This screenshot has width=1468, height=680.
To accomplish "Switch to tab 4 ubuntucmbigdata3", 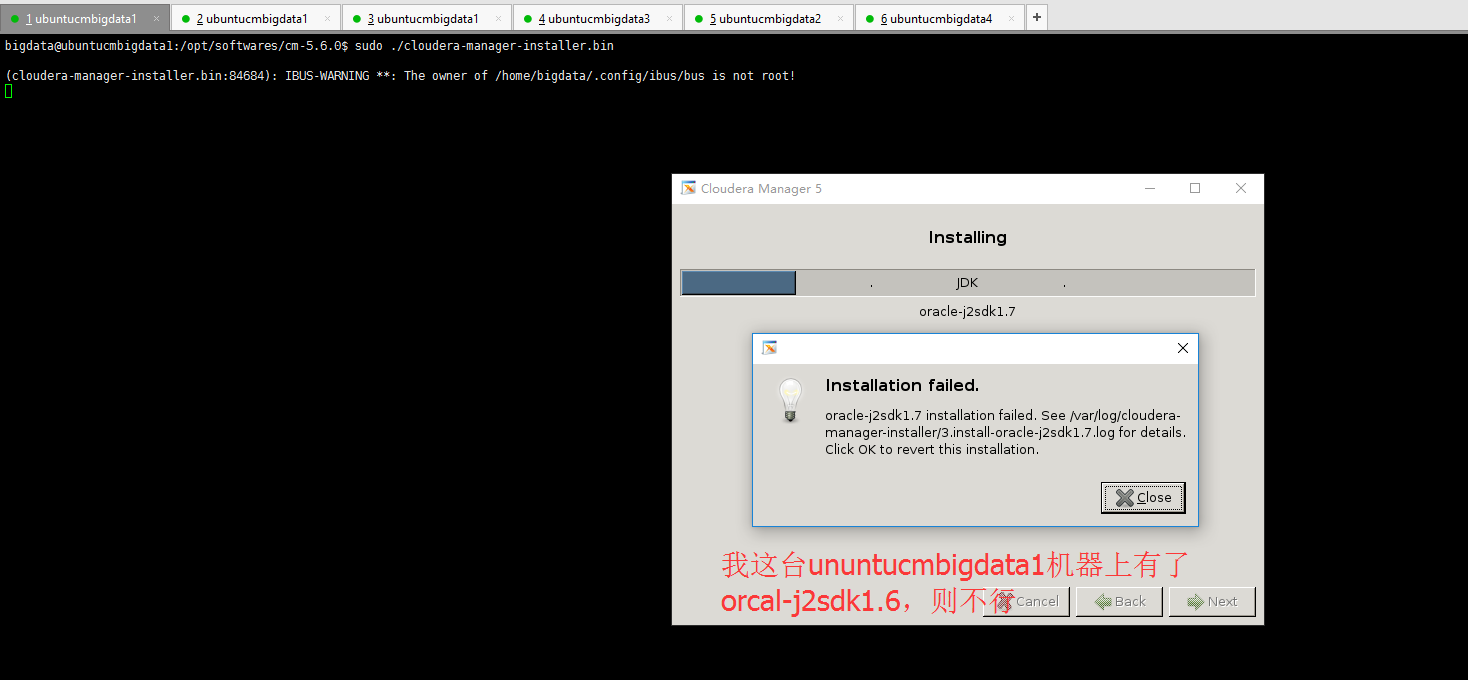I will pos(597,18).
